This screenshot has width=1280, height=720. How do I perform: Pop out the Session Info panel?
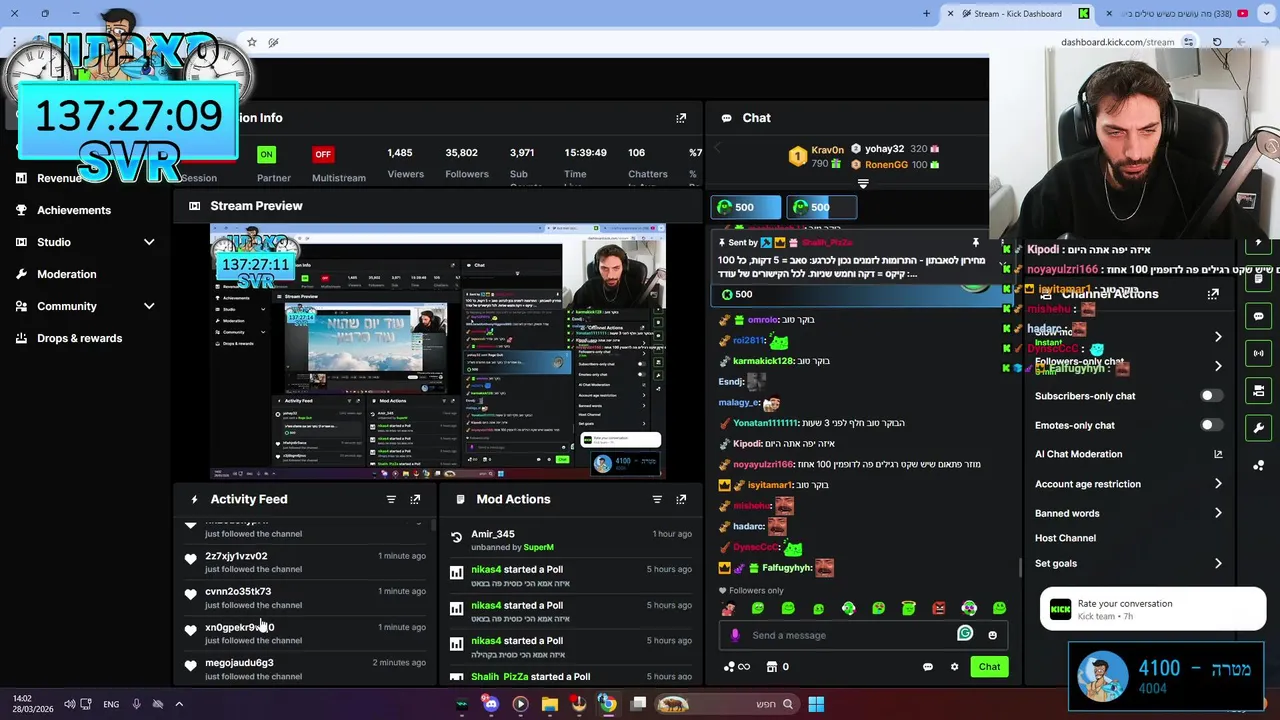681,118
